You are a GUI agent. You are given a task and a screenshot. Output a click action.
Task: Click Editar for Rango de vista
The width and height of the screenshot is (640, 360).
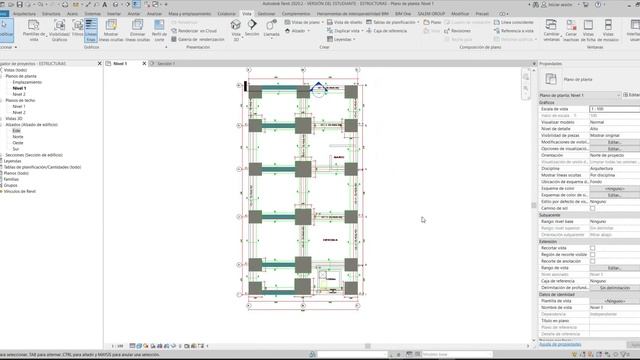[x=614, y=268]
